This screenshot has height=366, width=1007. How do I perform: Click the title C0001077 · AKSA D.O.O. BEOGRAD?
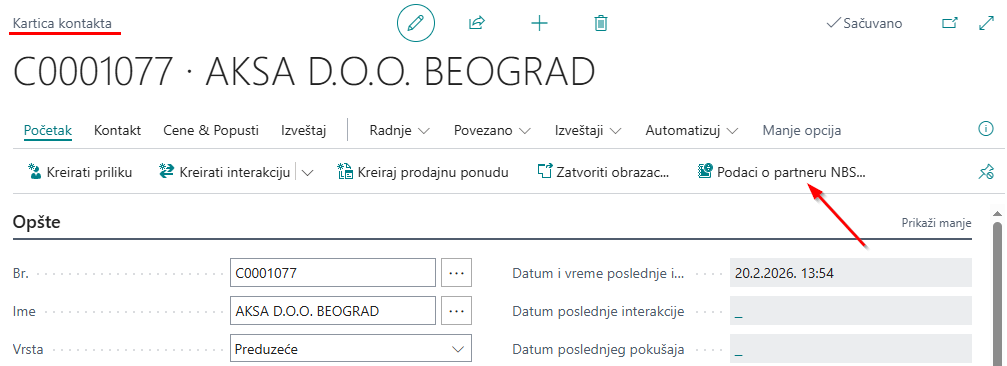tap(304, 71)
